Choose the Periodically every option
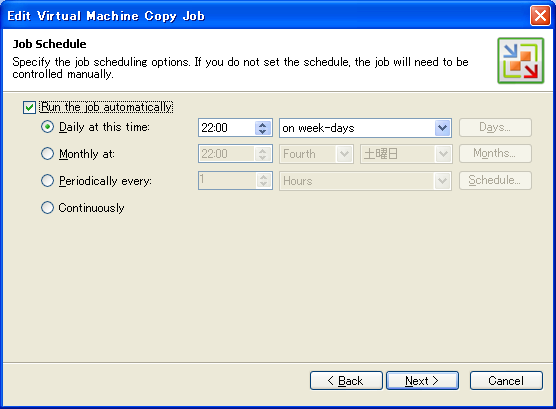The image size is (556, 409). [47, 181]
